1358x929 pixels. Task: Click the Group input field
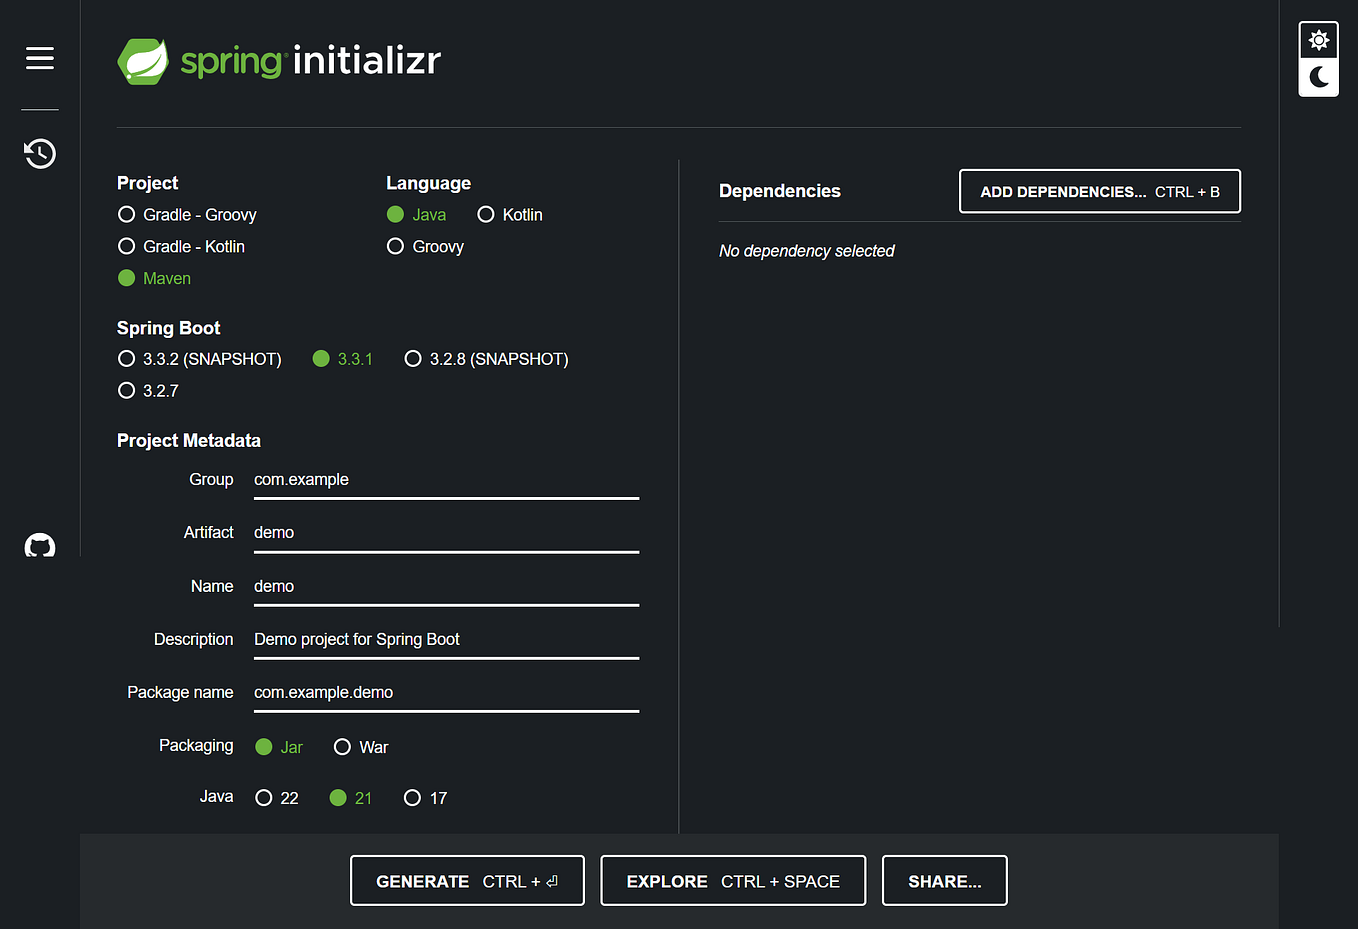[x=446, y=481]
